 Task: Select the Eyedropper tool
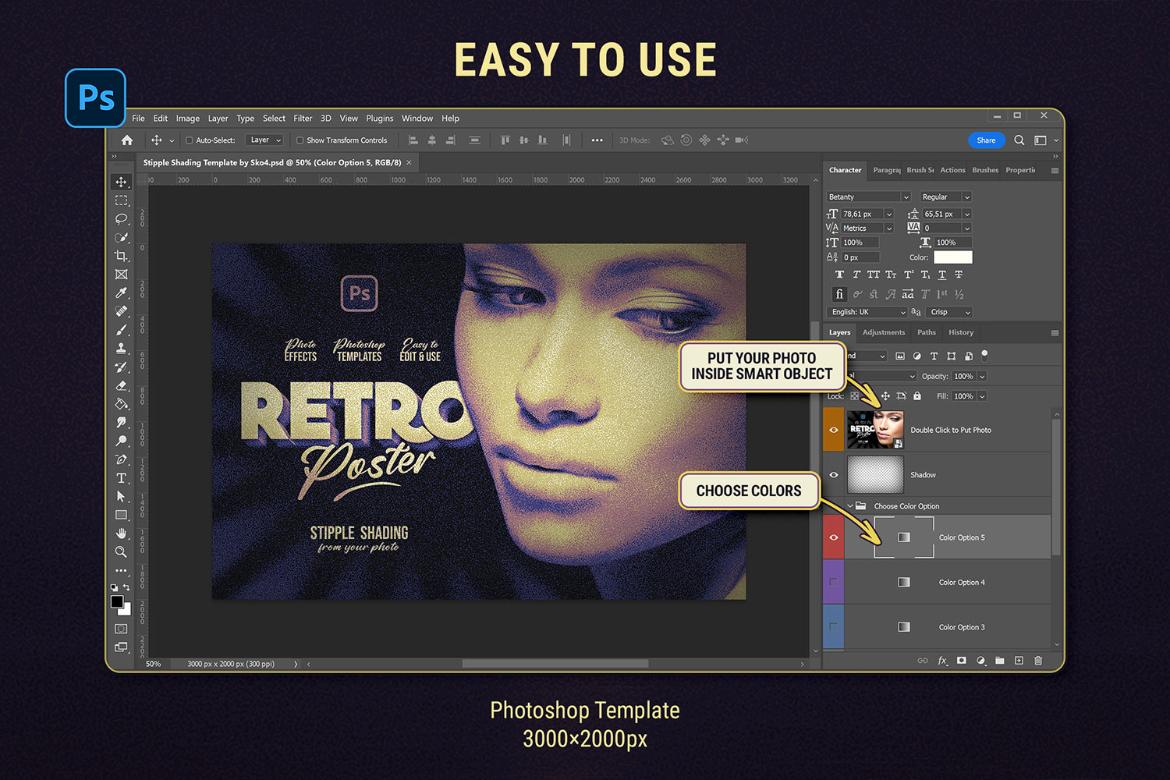121,293
